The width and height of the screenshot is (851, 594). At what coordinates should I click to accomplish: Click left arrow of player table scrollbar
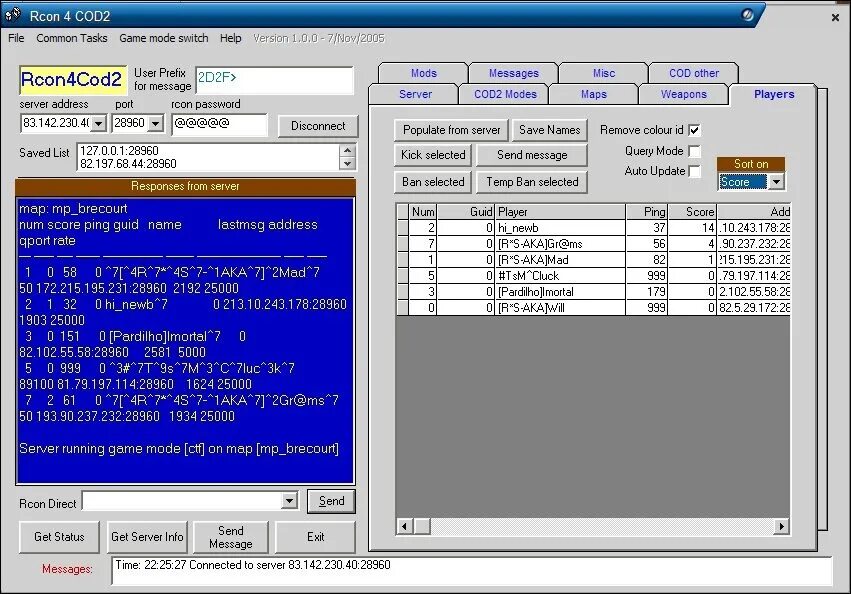tap(404, 526)
